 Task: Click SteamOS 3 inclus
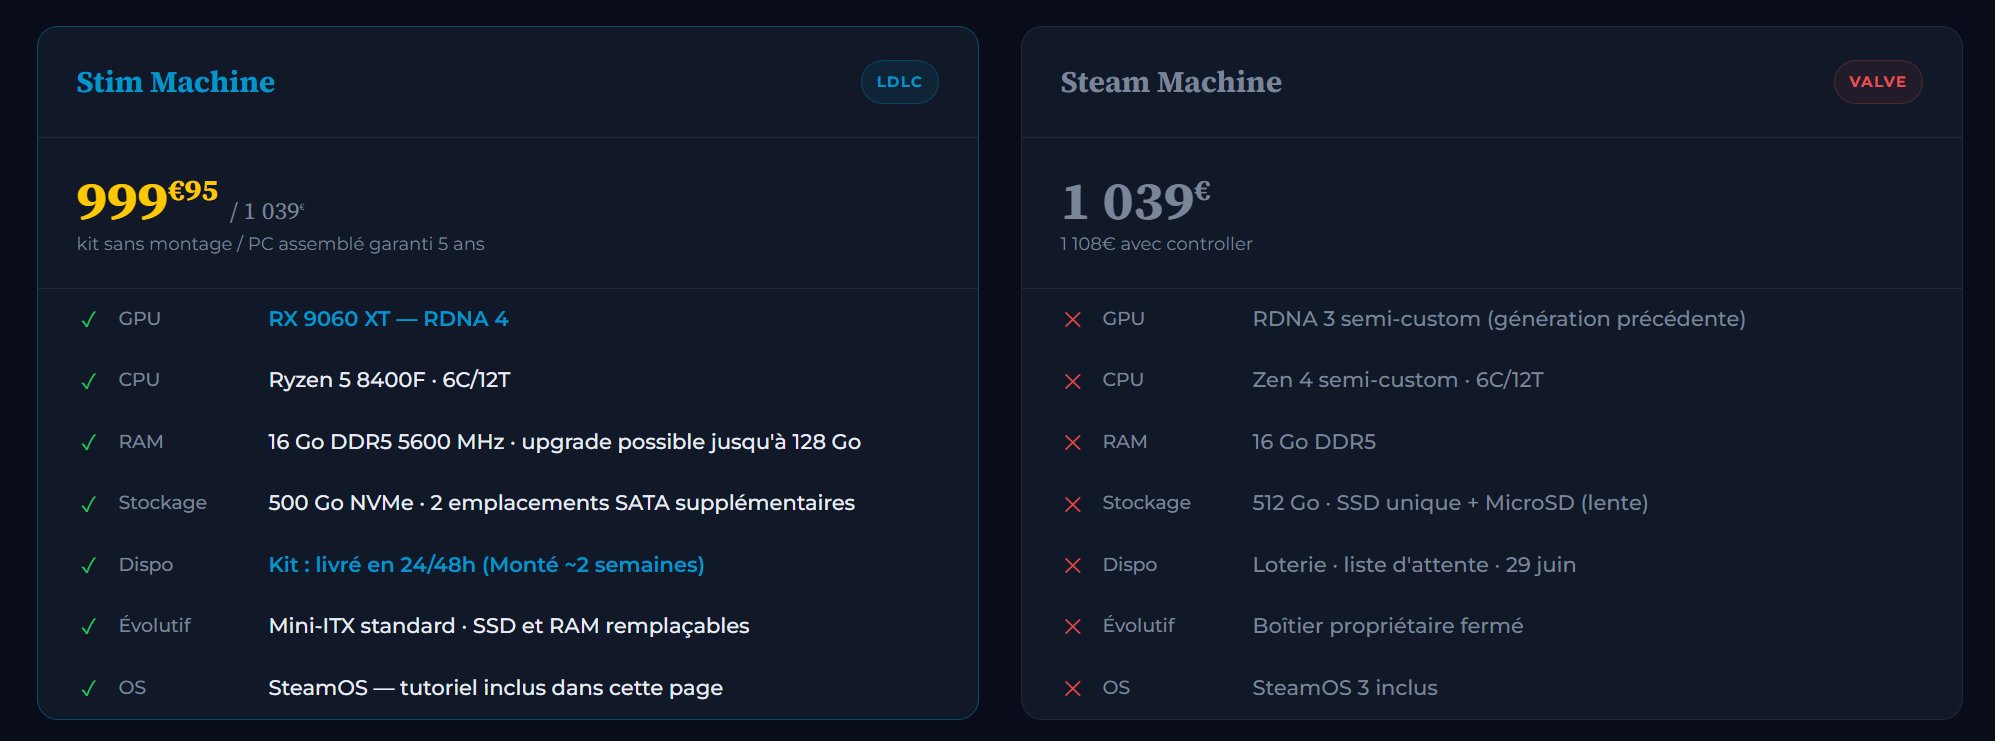tap(1345, 688)
